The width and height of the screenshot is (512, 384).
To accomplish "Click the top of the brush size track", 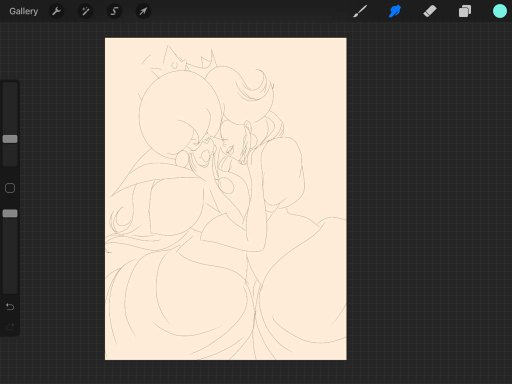I will (x=10, y=87).
